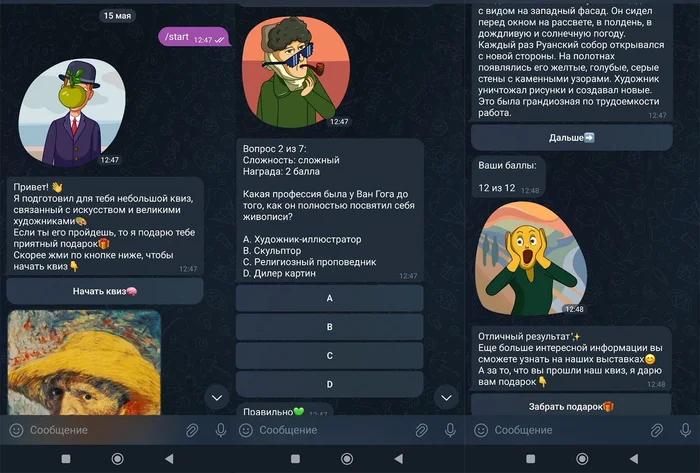Attach a file in middle chat panel

[x=421, y=430]
